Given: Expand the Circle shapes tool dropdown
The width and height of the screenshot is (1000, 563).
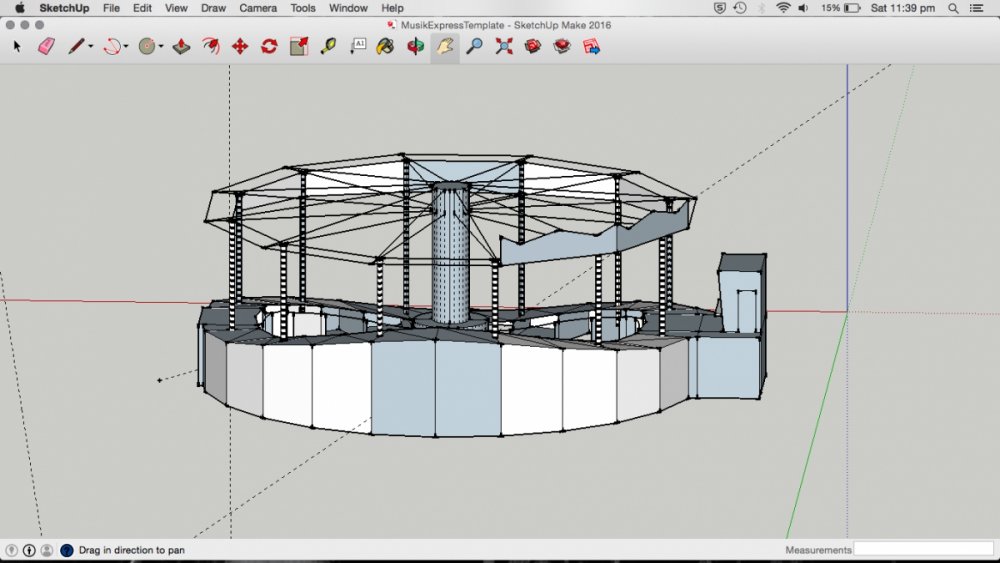Looking at the screenshot, I should tap(161, 47).
